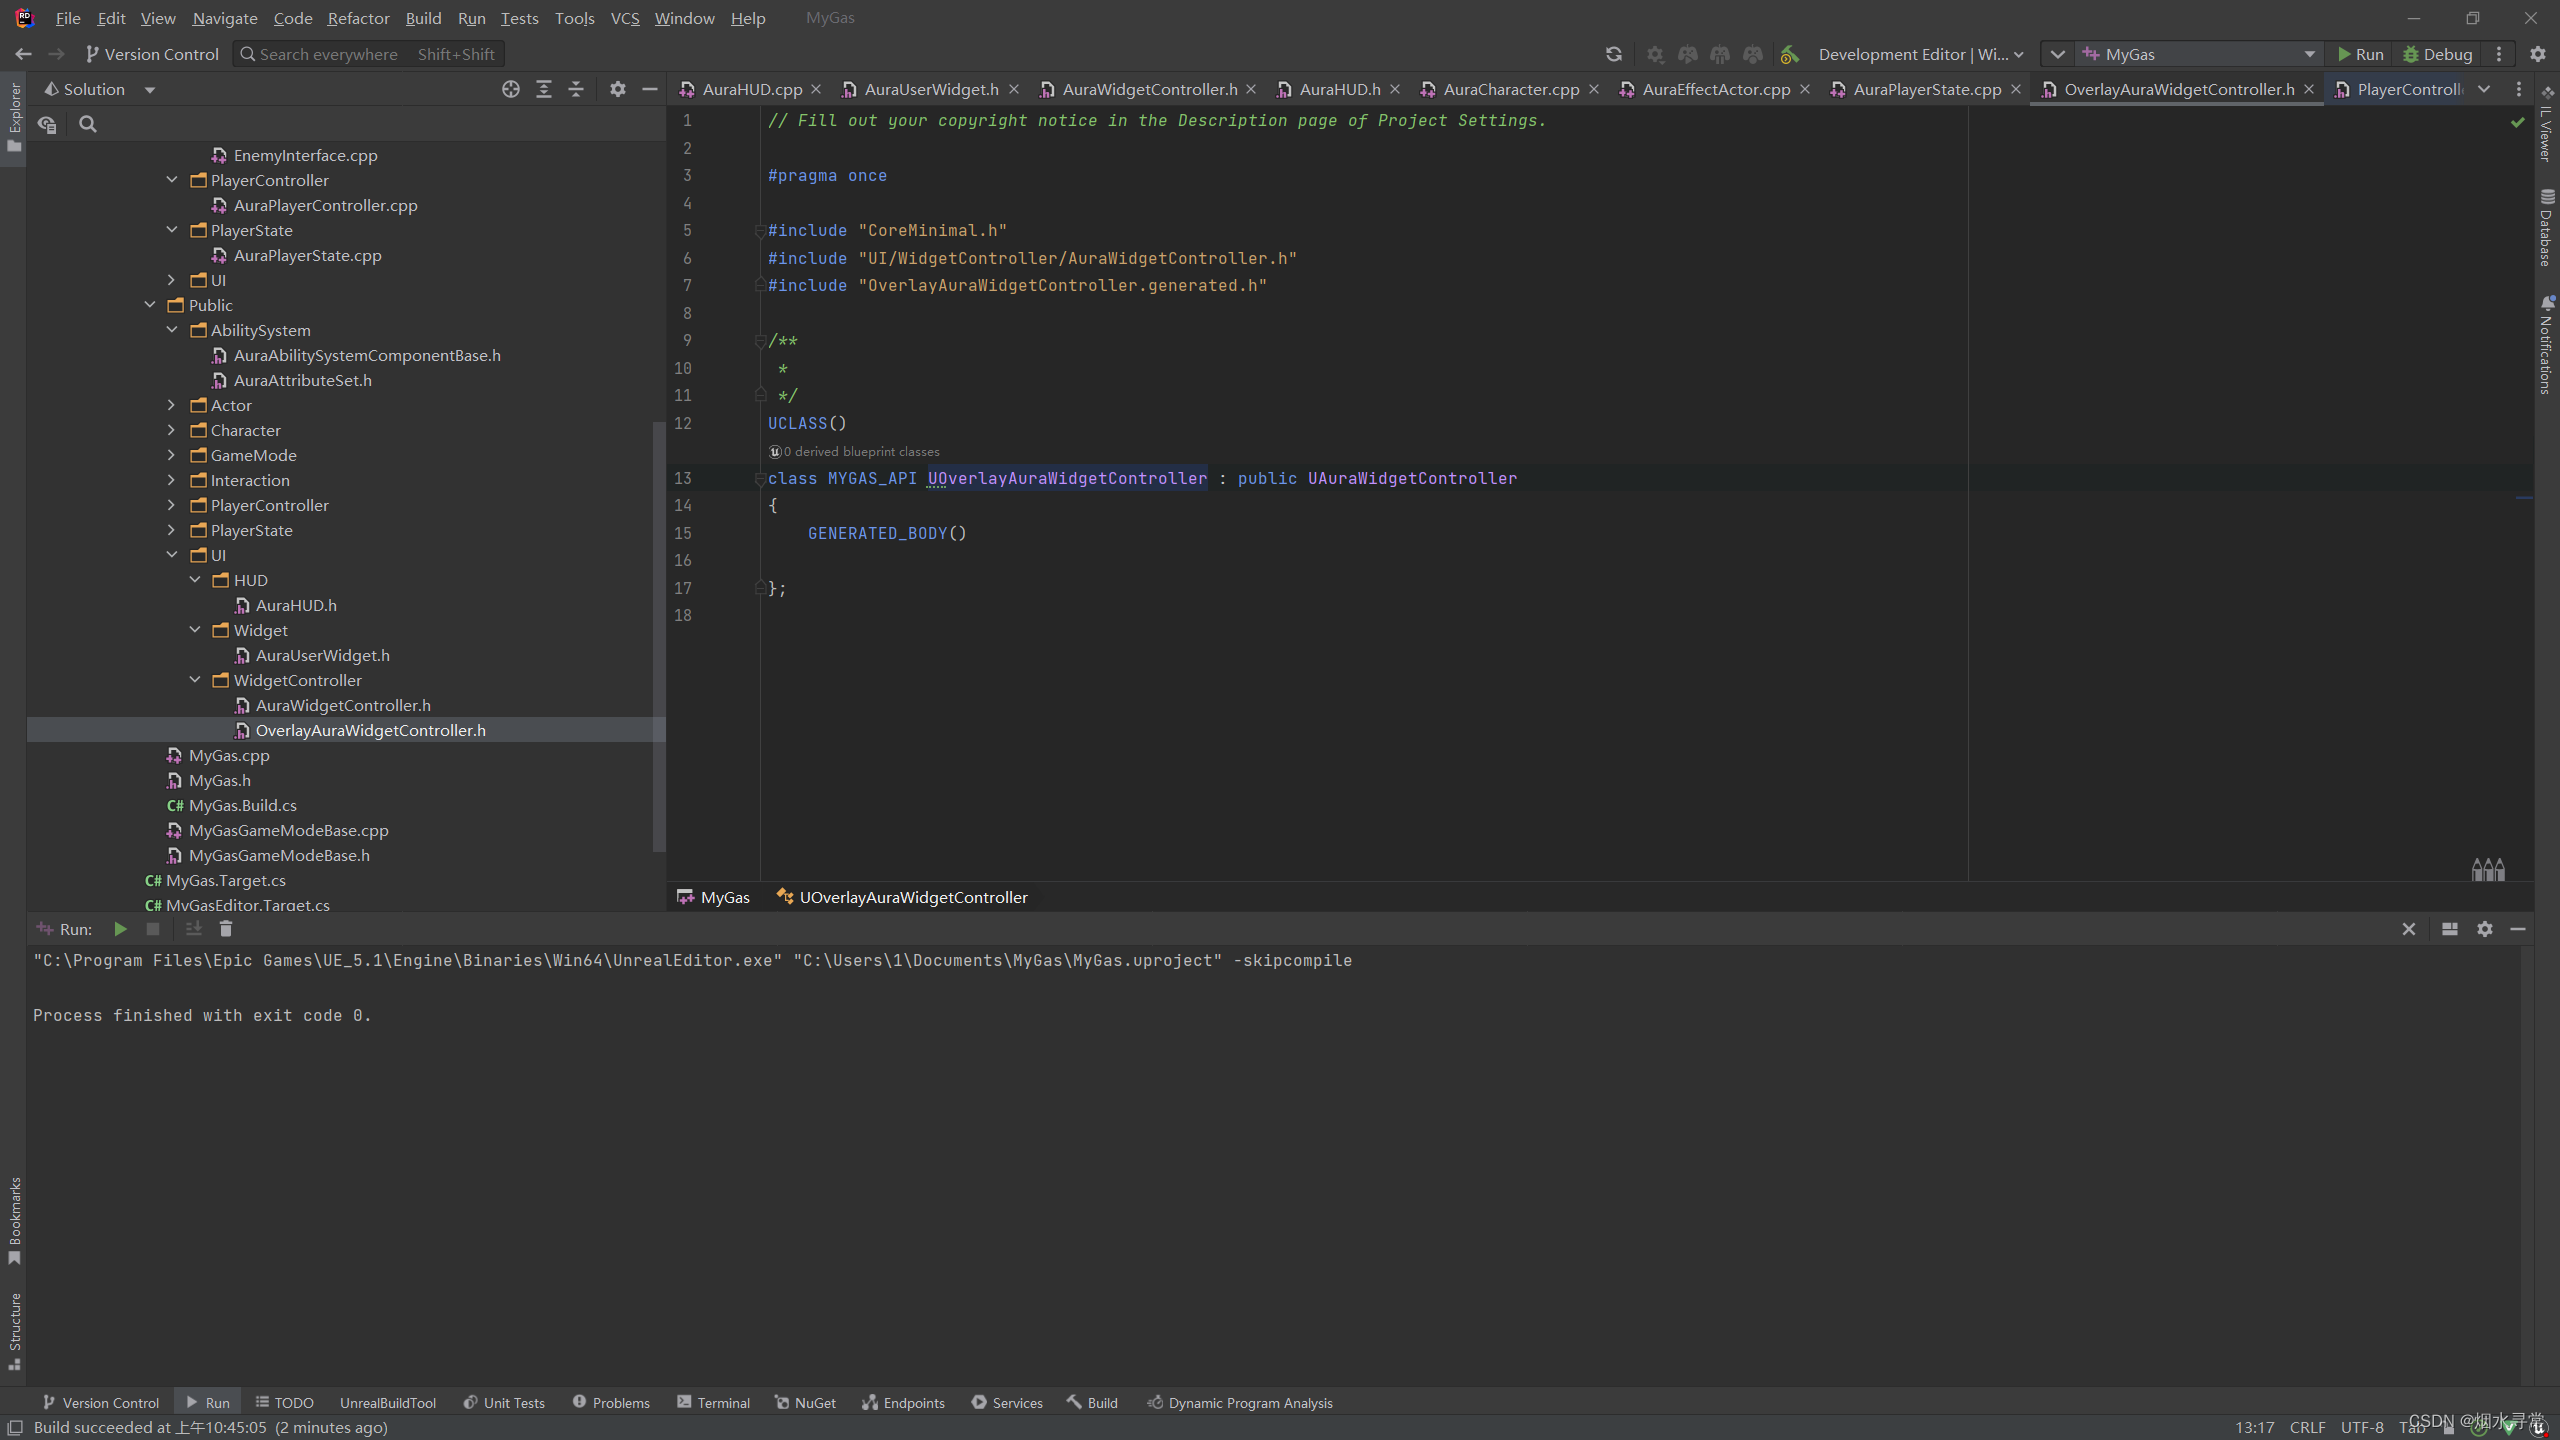This screenshot has height=1440, width=2560.
Task: Expand the Character folder in the tree
Action: 172,430
